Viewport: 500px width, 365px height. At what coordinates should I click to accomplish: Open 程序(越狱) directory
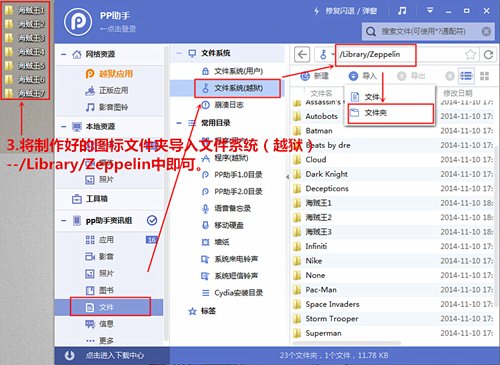point(225,158)
